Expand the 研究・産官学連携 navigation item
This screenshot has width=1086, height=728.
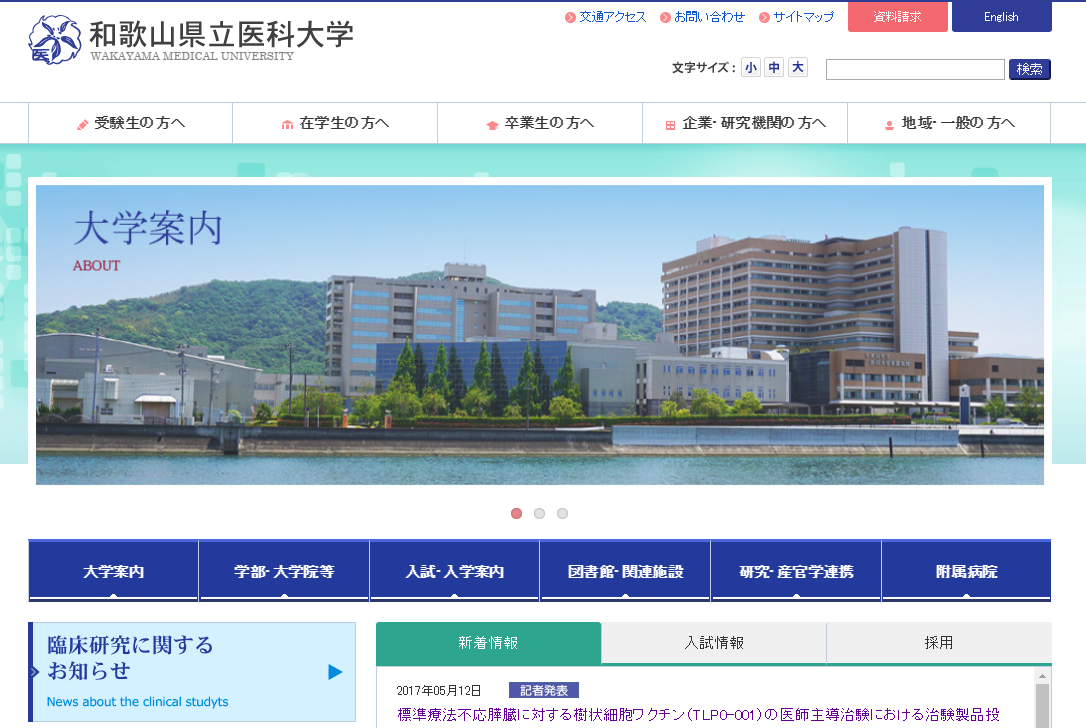point(796,571)
